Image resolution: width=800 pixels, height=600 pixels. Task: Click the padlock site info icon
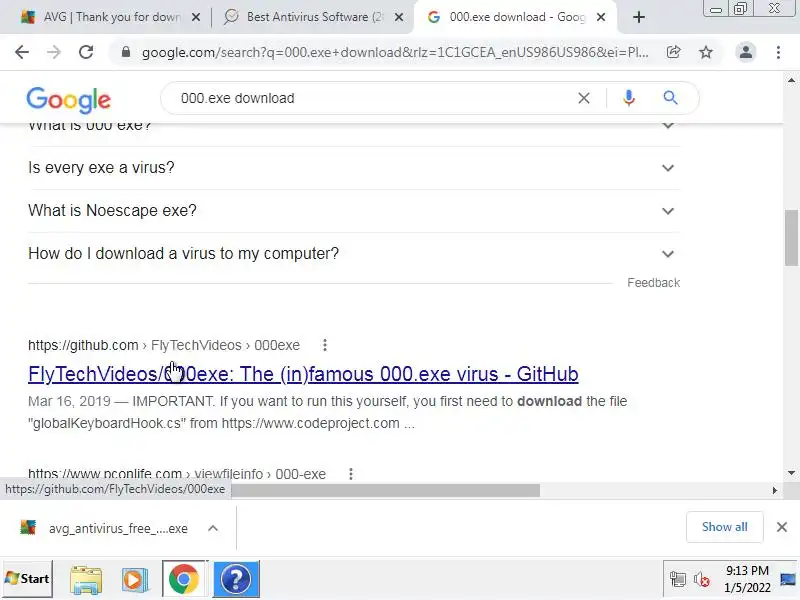point(126,52)
